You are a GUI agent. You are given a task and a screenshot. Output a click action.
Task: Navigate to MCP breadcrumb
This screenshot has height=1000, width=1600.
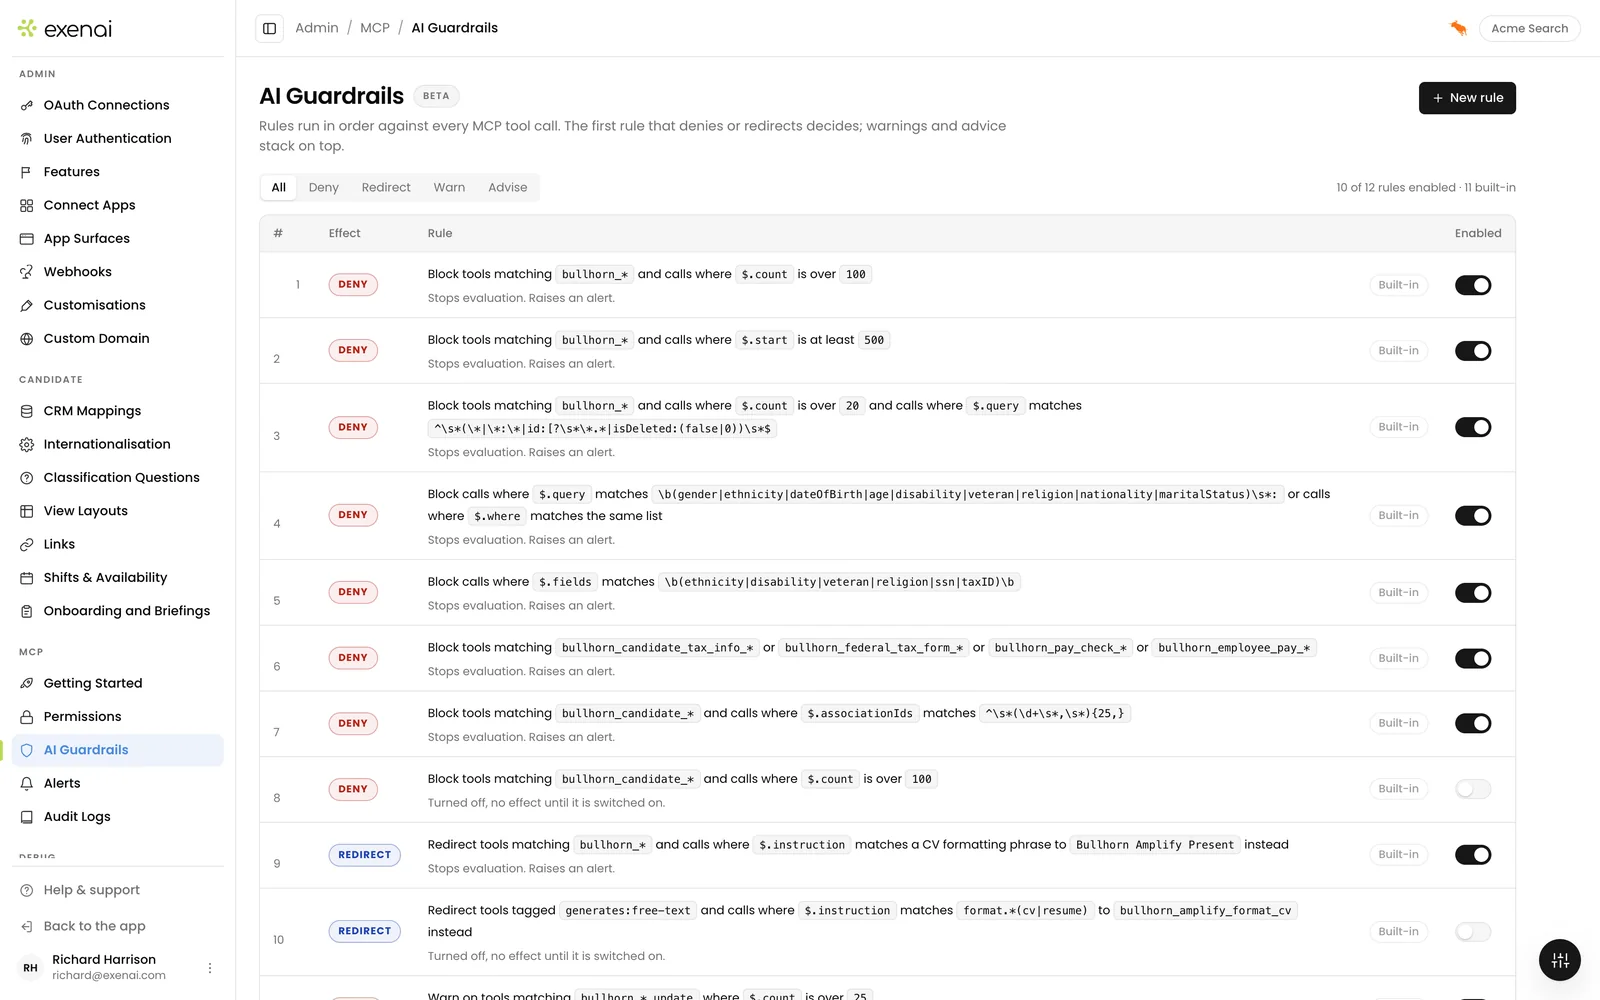(x=375, y=28)
